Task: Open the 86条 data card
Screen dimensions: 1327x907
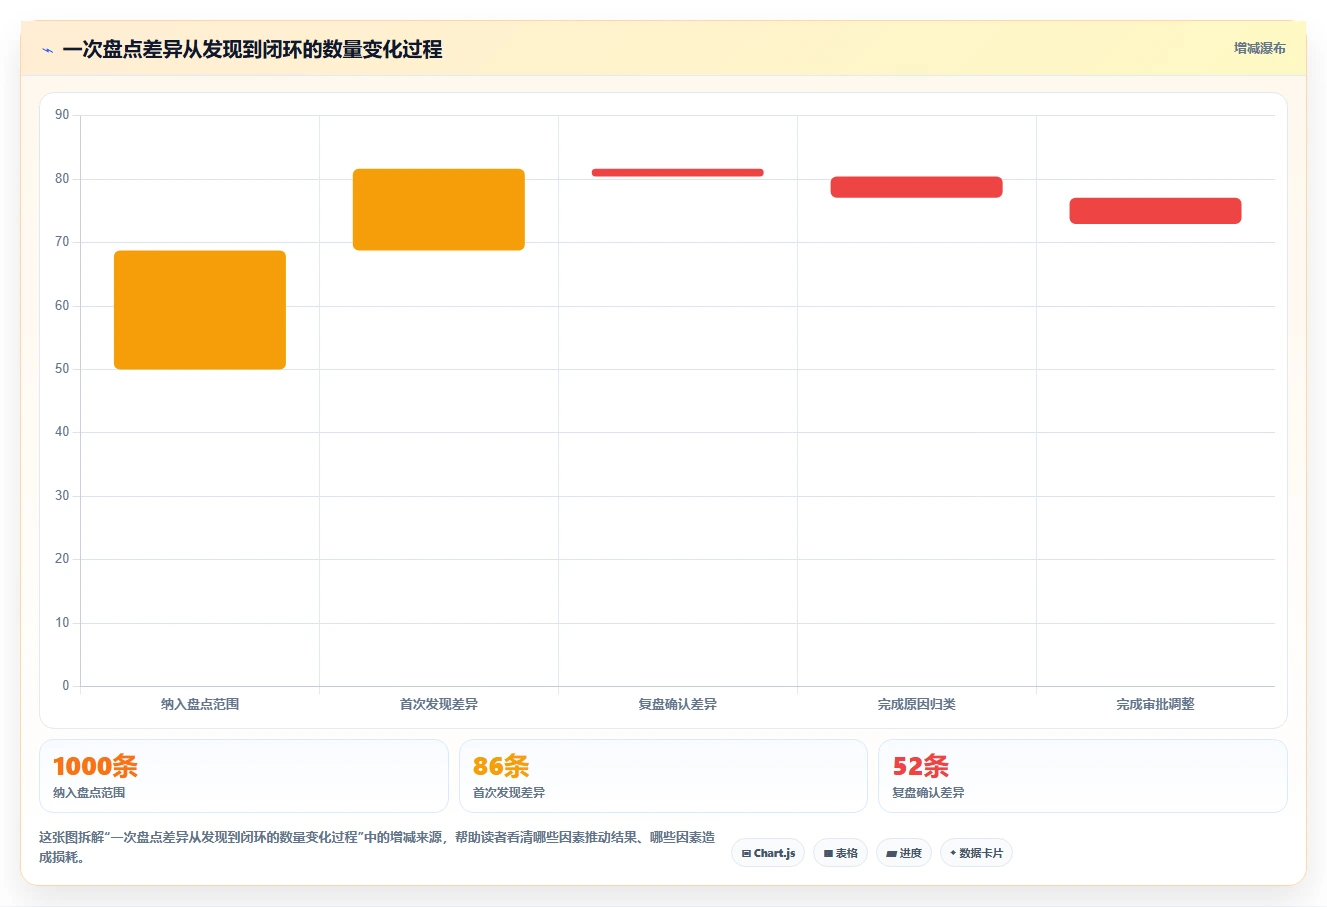Action: (x=663, y=776)
